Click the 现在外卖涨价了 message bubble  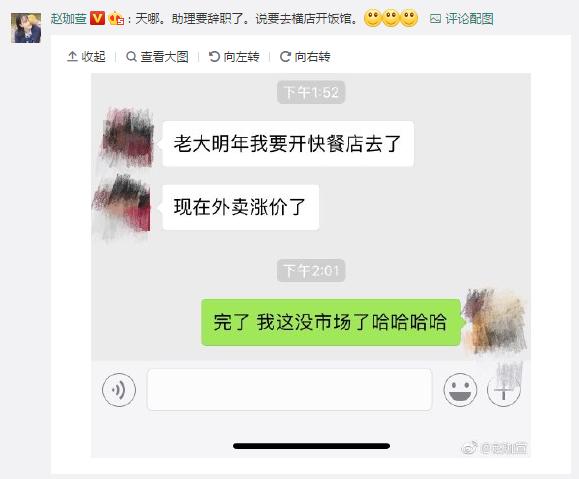240,207
